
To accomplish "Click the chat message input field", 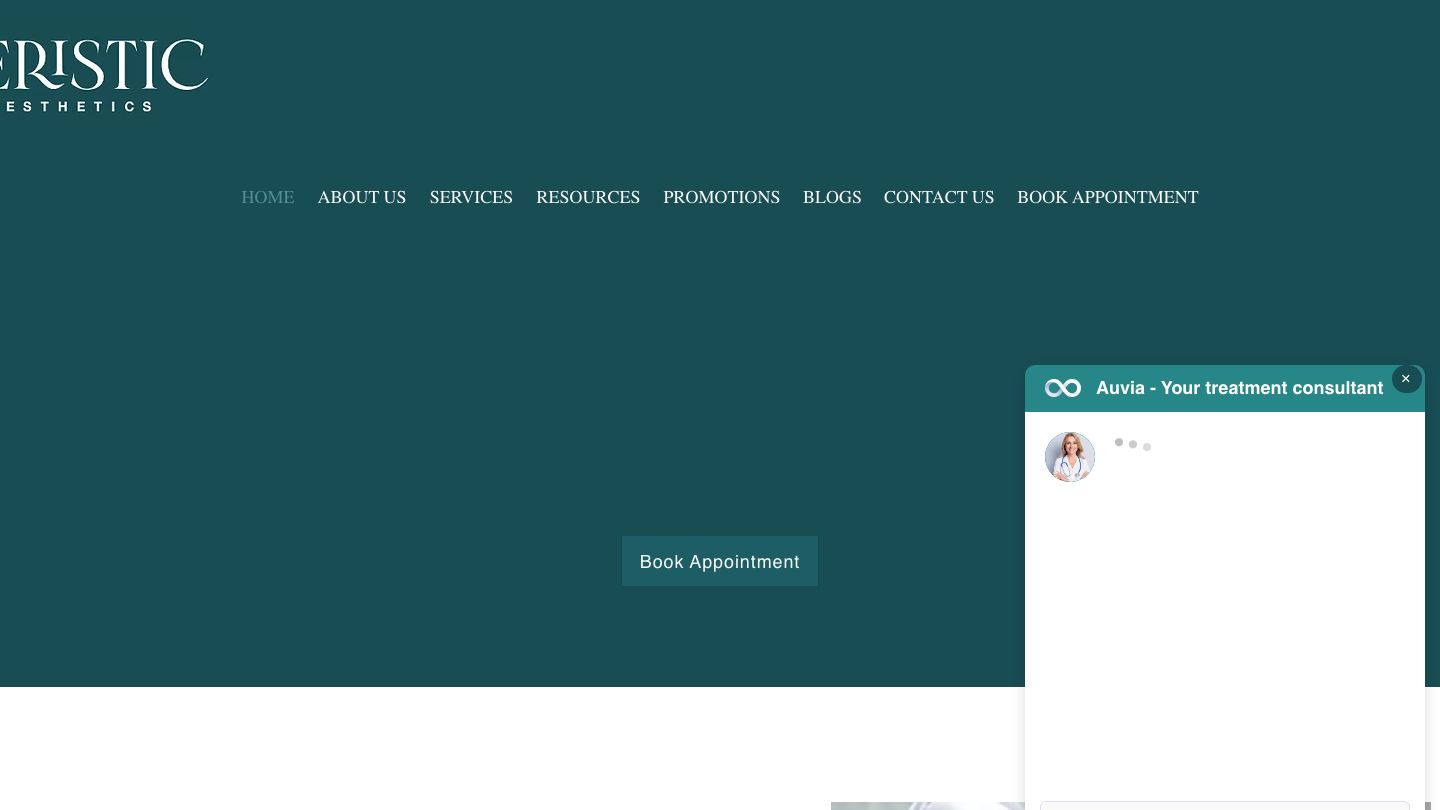I will point(1224,804).
